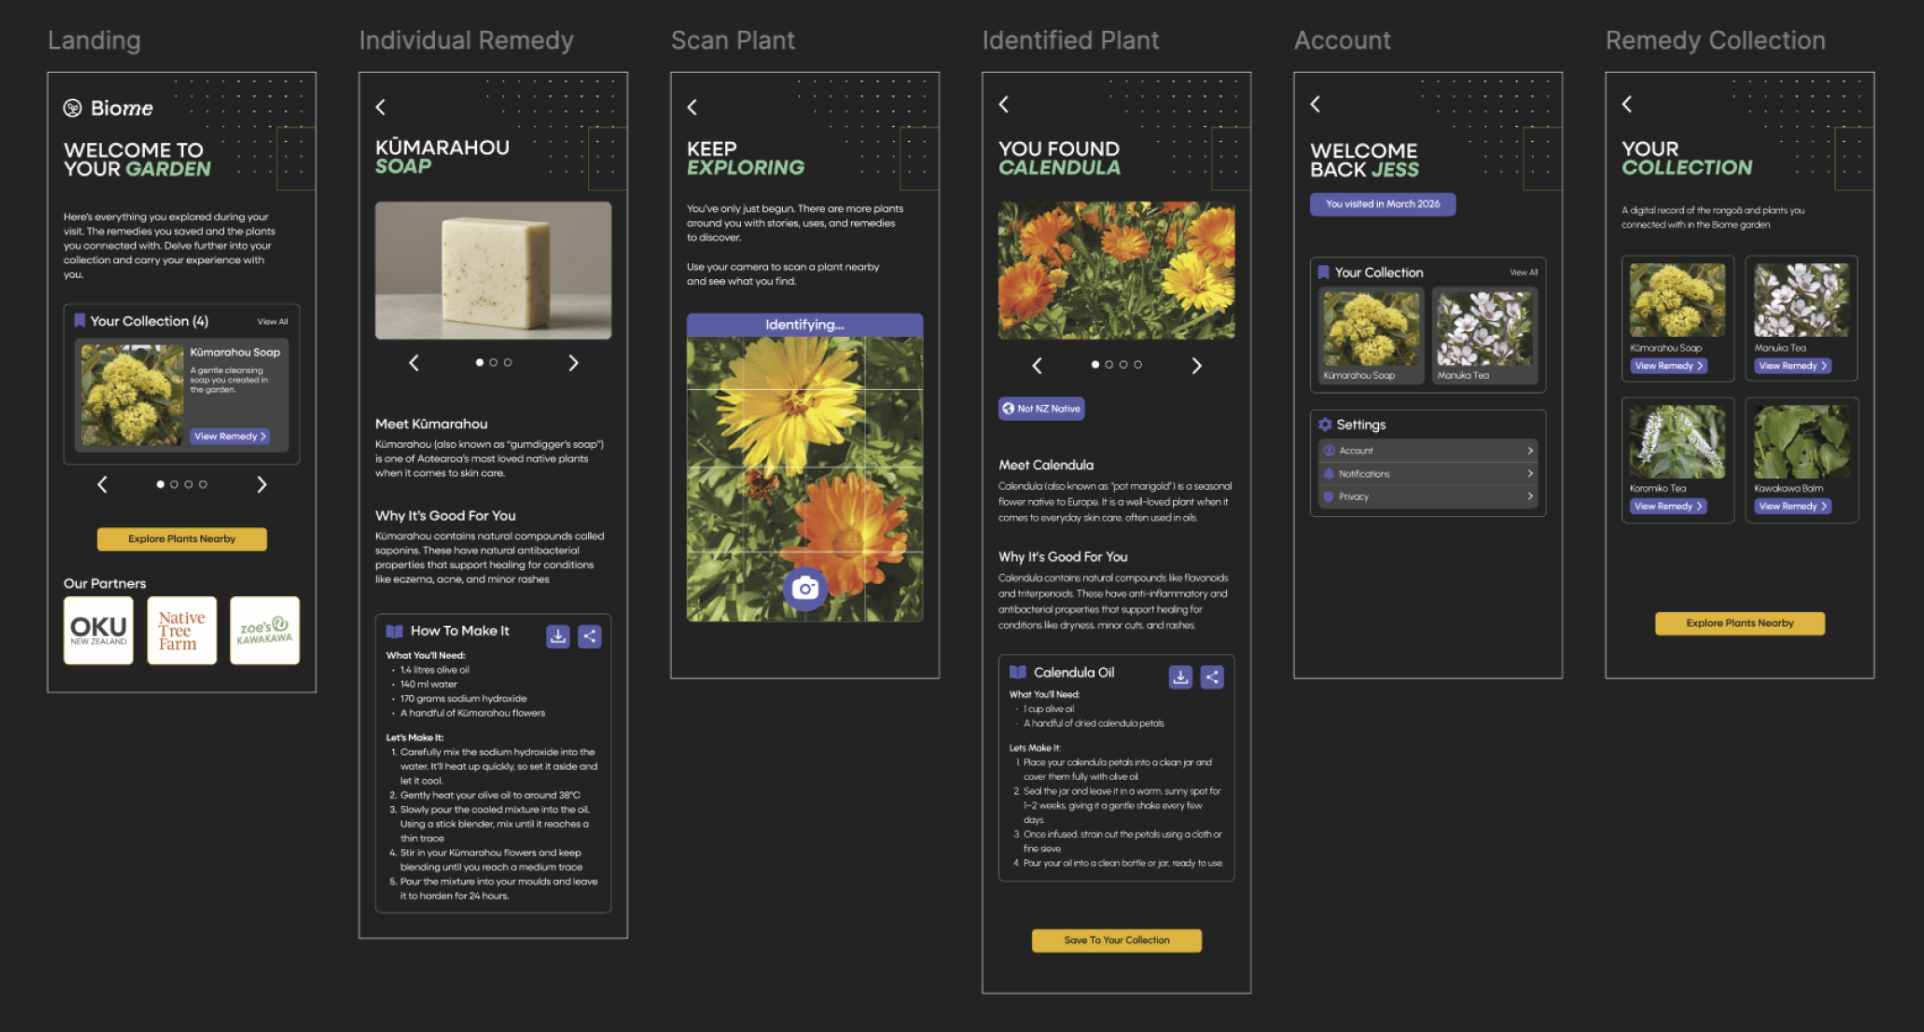The image size is (1924, 1032).
Task: Click the book icon next to Calendula Oil
Action: pos(1018,672)
